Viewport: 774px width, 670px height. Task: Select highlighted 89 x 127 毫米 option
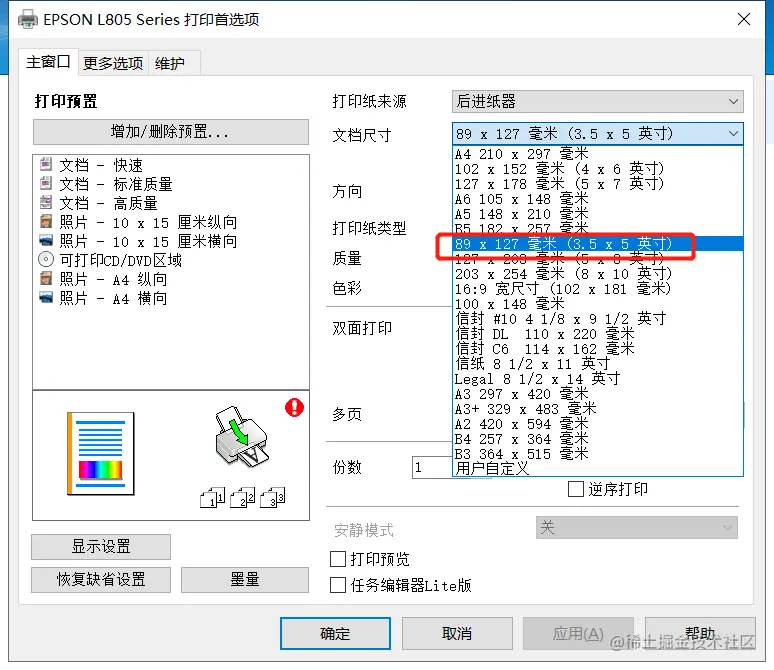[598, 244]
